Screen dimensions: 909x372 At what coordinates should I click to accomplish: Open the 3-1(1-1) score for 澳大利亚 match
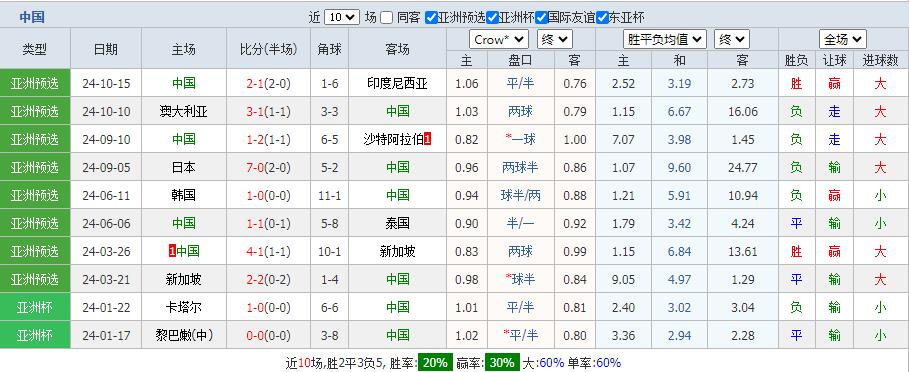pyautogui.click(x=268, y=111)
